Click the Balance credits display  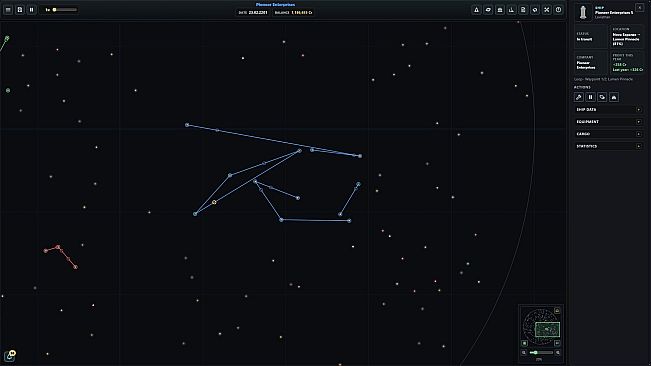point(293,12)
